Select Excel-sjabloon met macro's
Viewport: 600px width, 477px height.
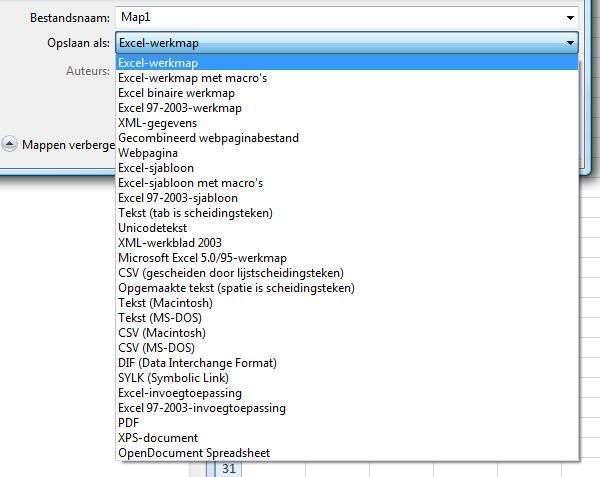point(347,183)
